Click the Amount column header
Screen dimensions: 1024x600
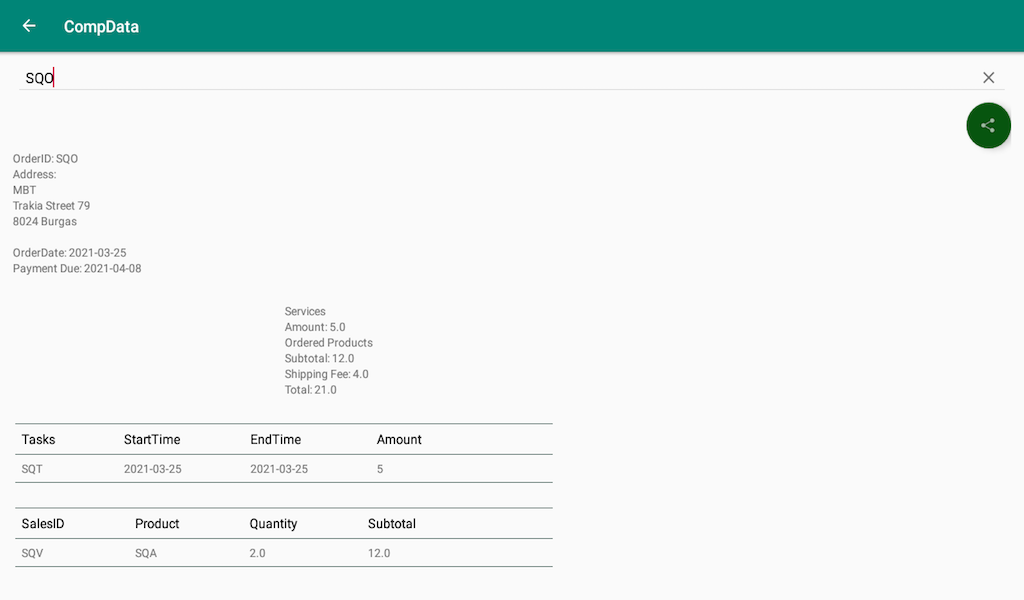point(399,439)
